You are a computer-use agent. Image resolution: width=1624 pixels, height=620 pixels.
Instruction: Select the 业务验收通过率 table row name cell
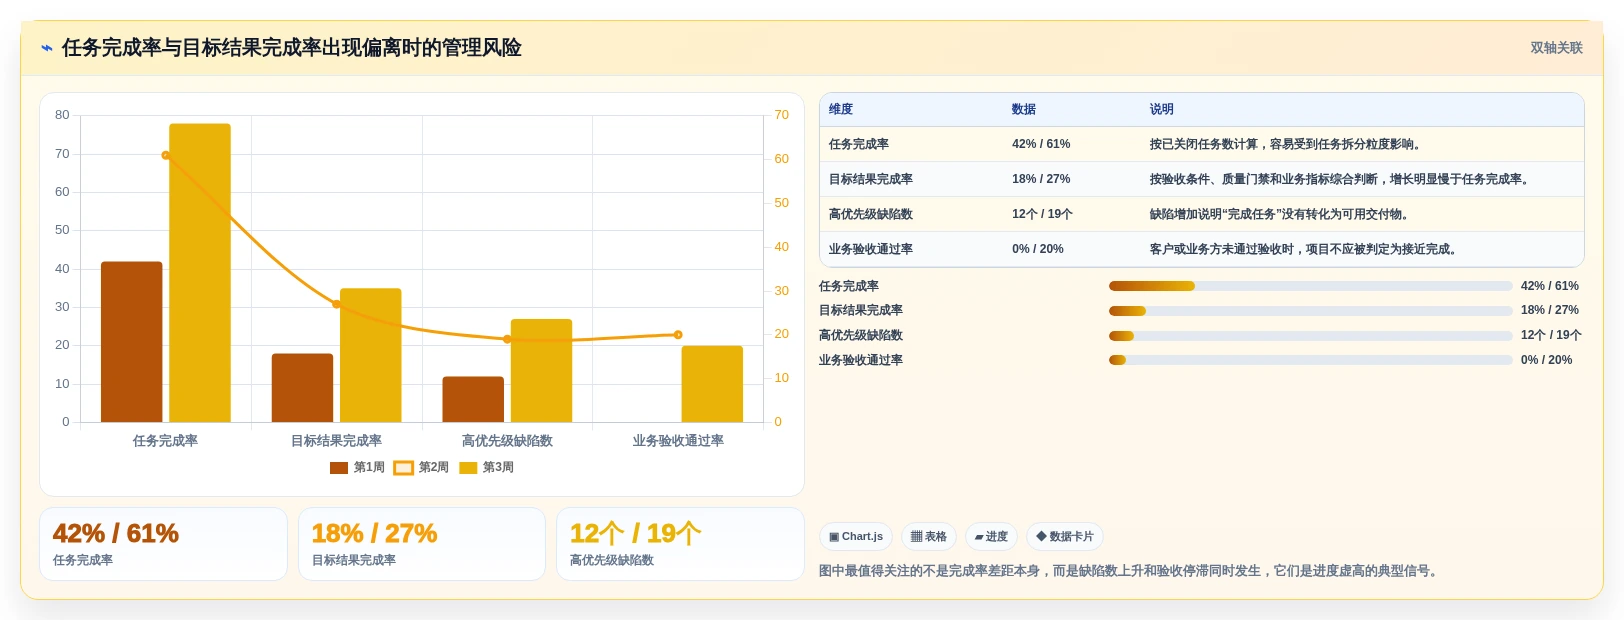click(x=911, y=250)
